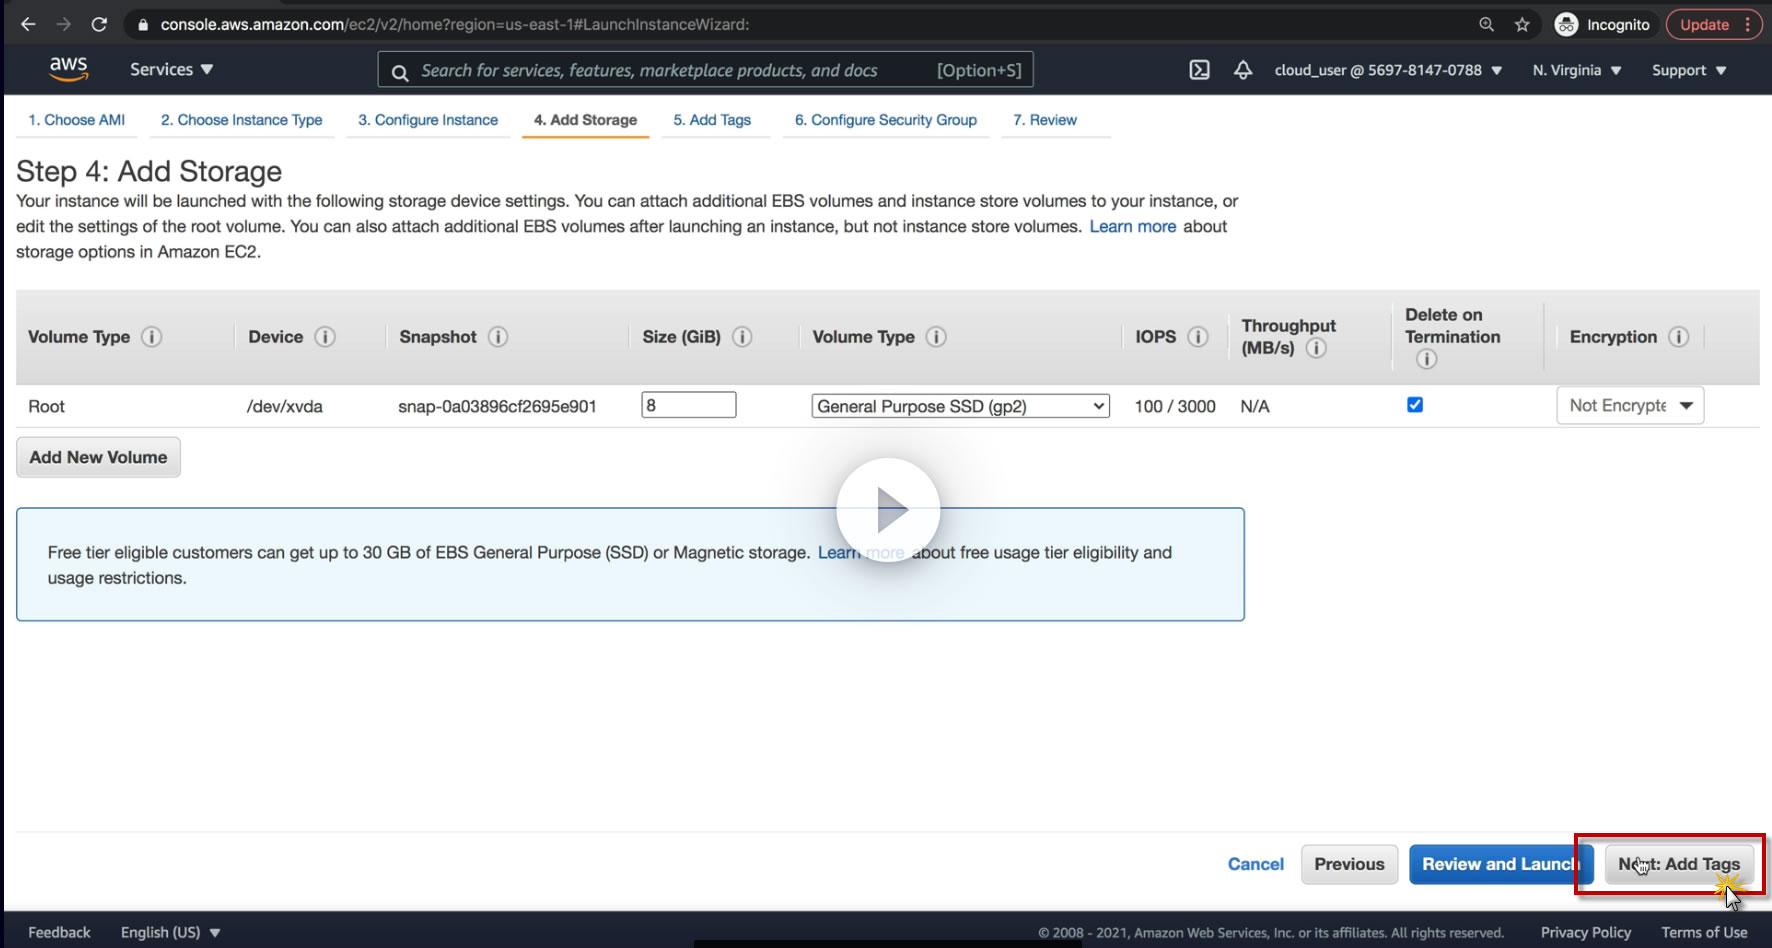Click the info icon beside Snapshot
Screen dimensions: 1772x948
498,337
